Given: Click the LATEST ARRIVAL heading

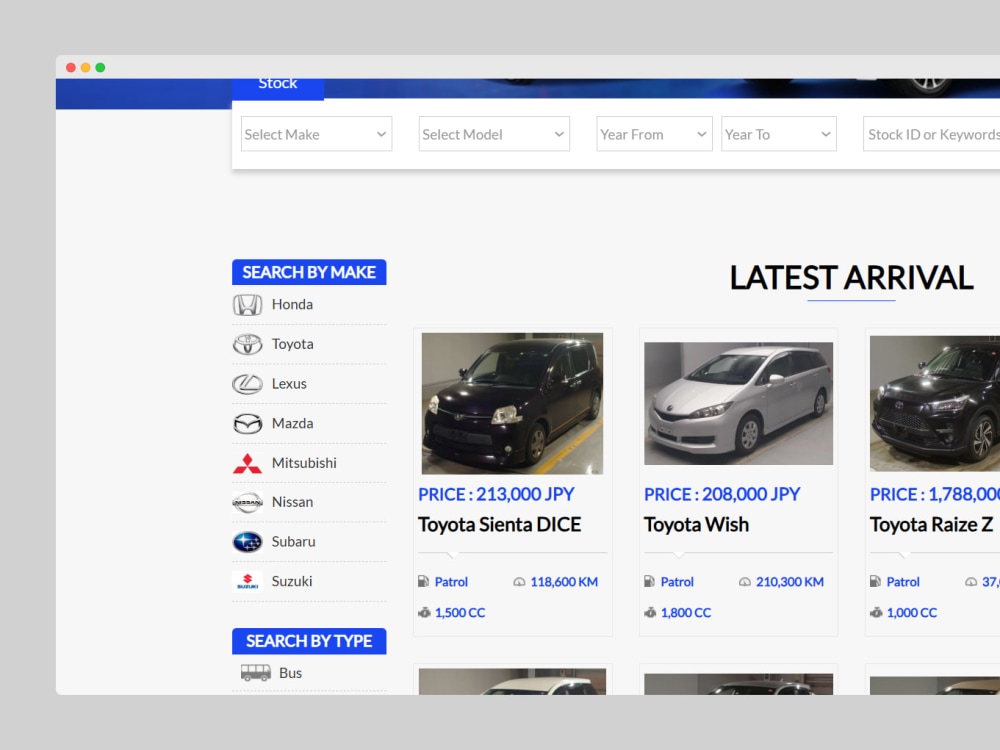Looking at the screenshot, I should coord(851,278).
